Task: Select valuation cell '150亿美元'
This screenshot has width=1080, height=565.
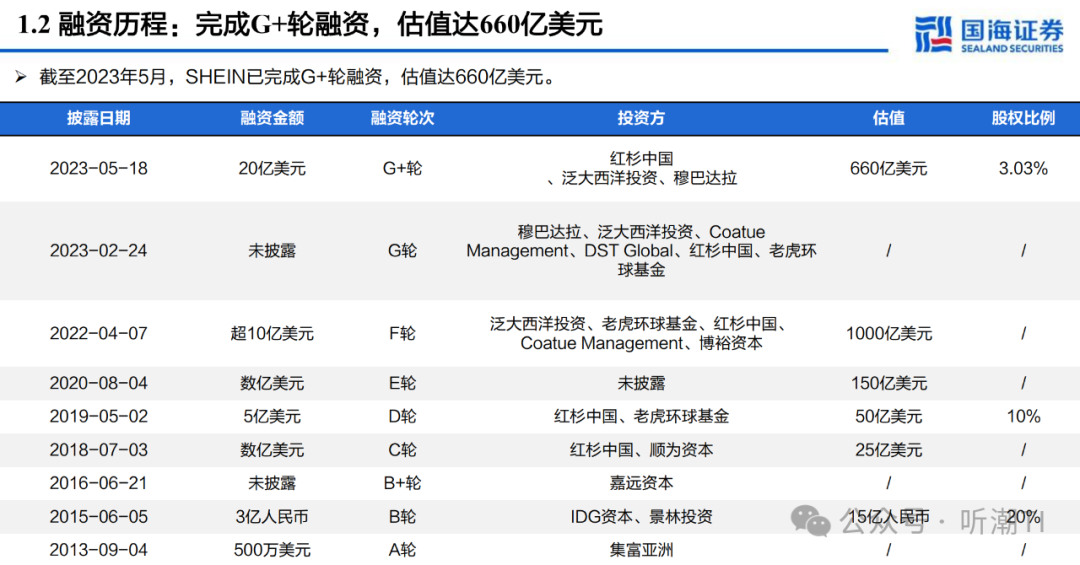Action: click(x=889, y=383)
